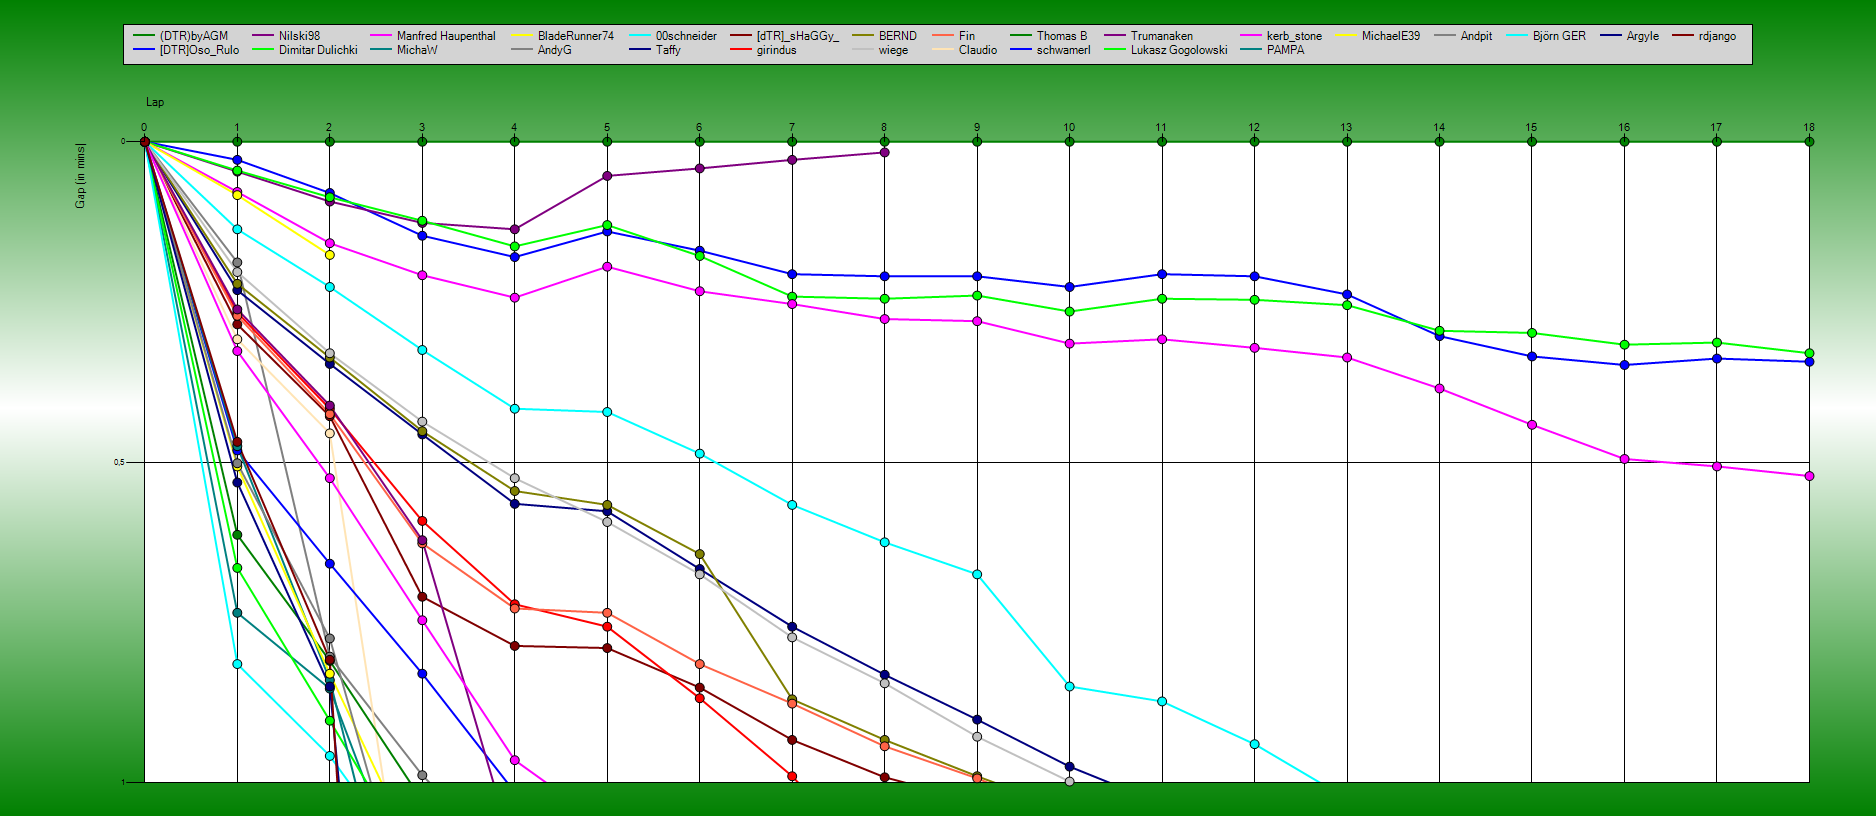Screen dimensions: 1876x816
Task: Click the magenta line's point at lap 18
Action: (1809, 477)
